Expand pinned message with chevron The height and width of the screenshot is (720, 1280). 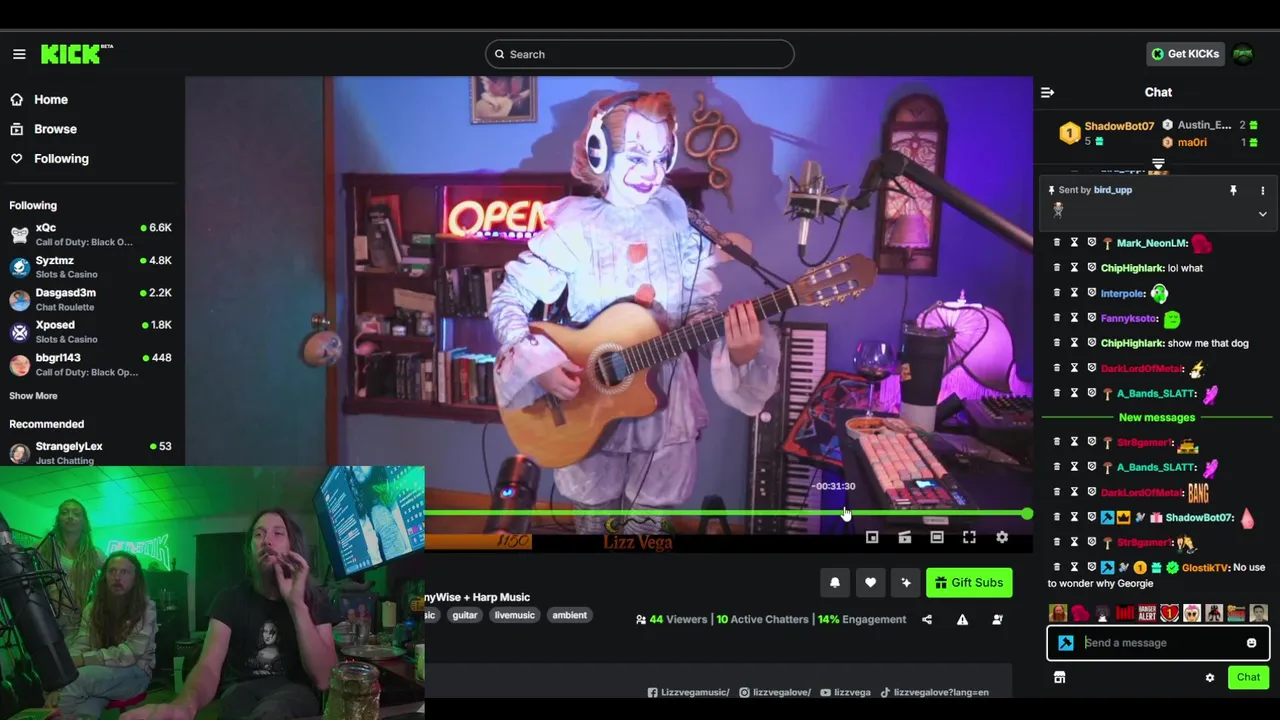1262,214
